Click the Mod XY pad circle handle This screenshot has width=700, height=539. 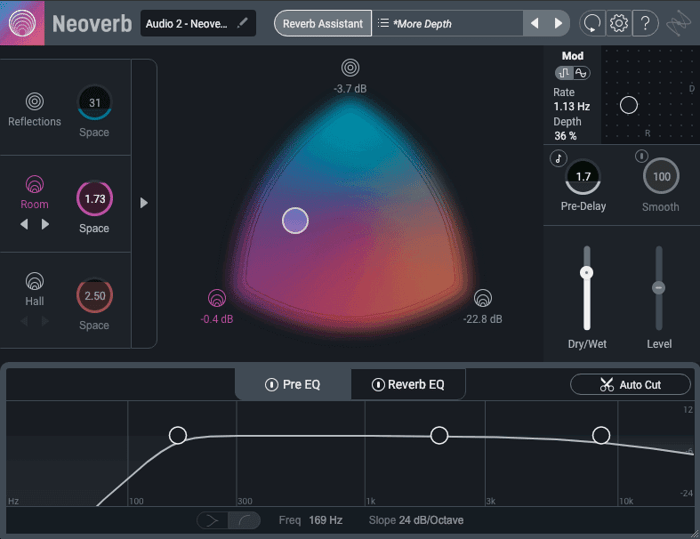(629, 105)
